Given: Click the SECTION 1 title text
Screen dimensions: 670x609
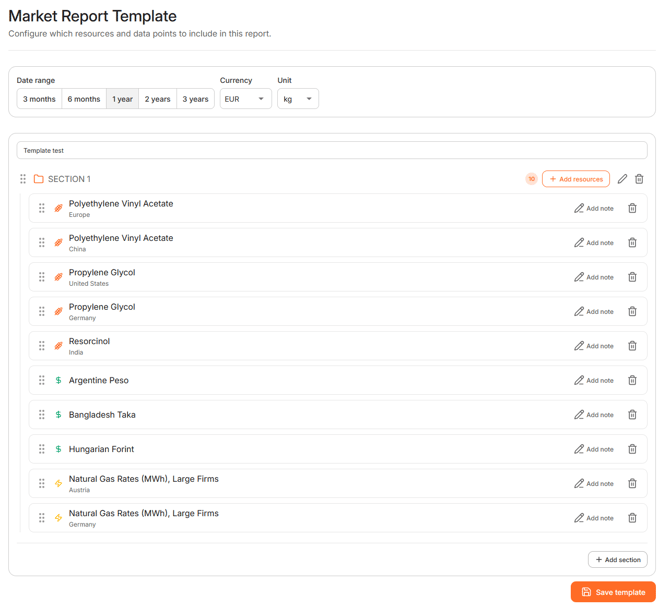Looking at the screenshot, I should [69, 179].
